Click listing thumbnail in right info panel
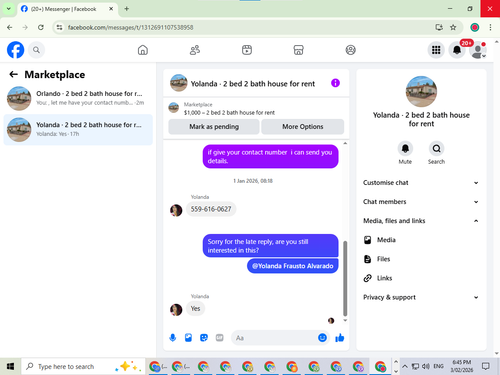 pos(421,92)
